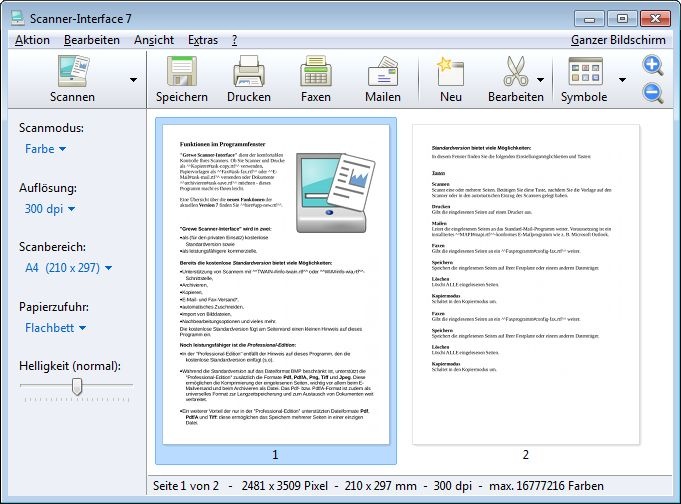Click the Scannen label text
The image size is (681, 504).
tap(72, 97)
